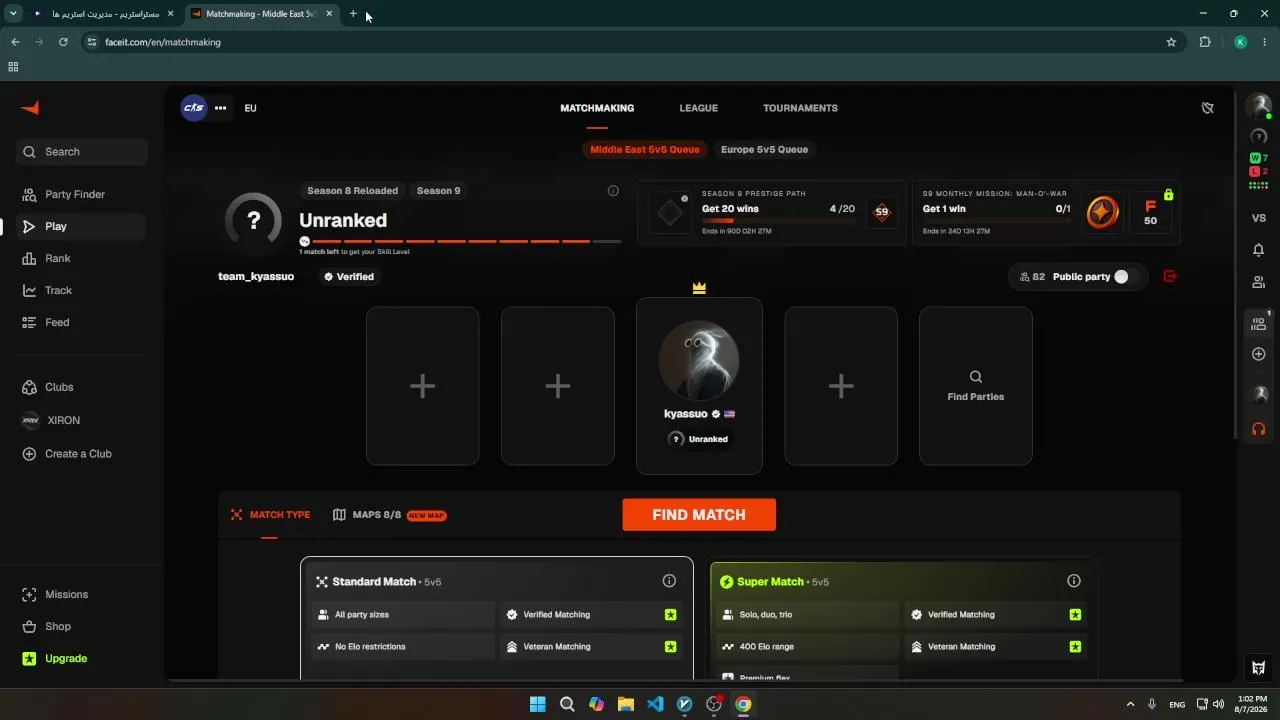Bookmark this page with the star icon
Image resolution: width=1280 pixels, height=720 pixels.
(x=1171, y=42)
